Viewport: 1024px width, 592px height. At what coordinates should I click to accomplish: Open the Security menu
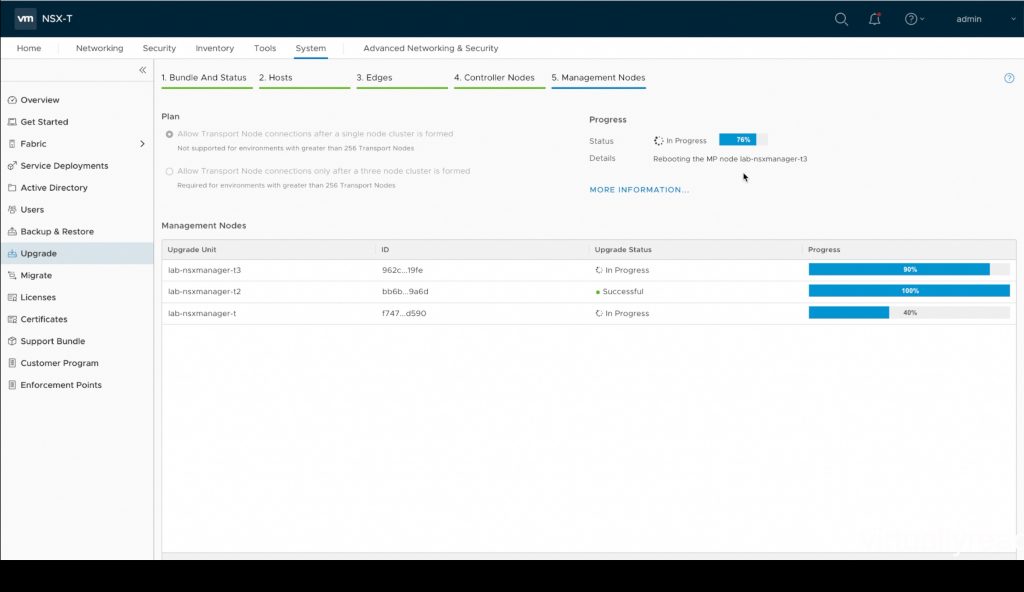pos(159,48)
